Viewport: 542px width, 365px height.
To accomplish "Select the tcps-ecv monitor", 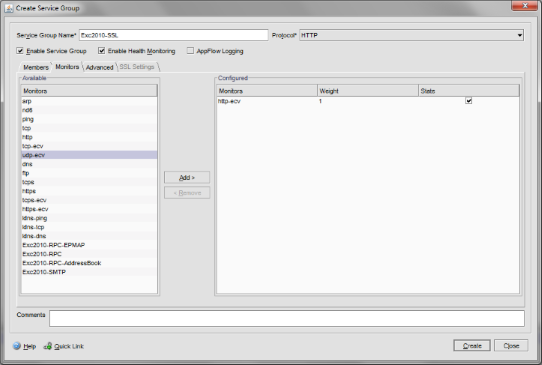I will [89, 200].
